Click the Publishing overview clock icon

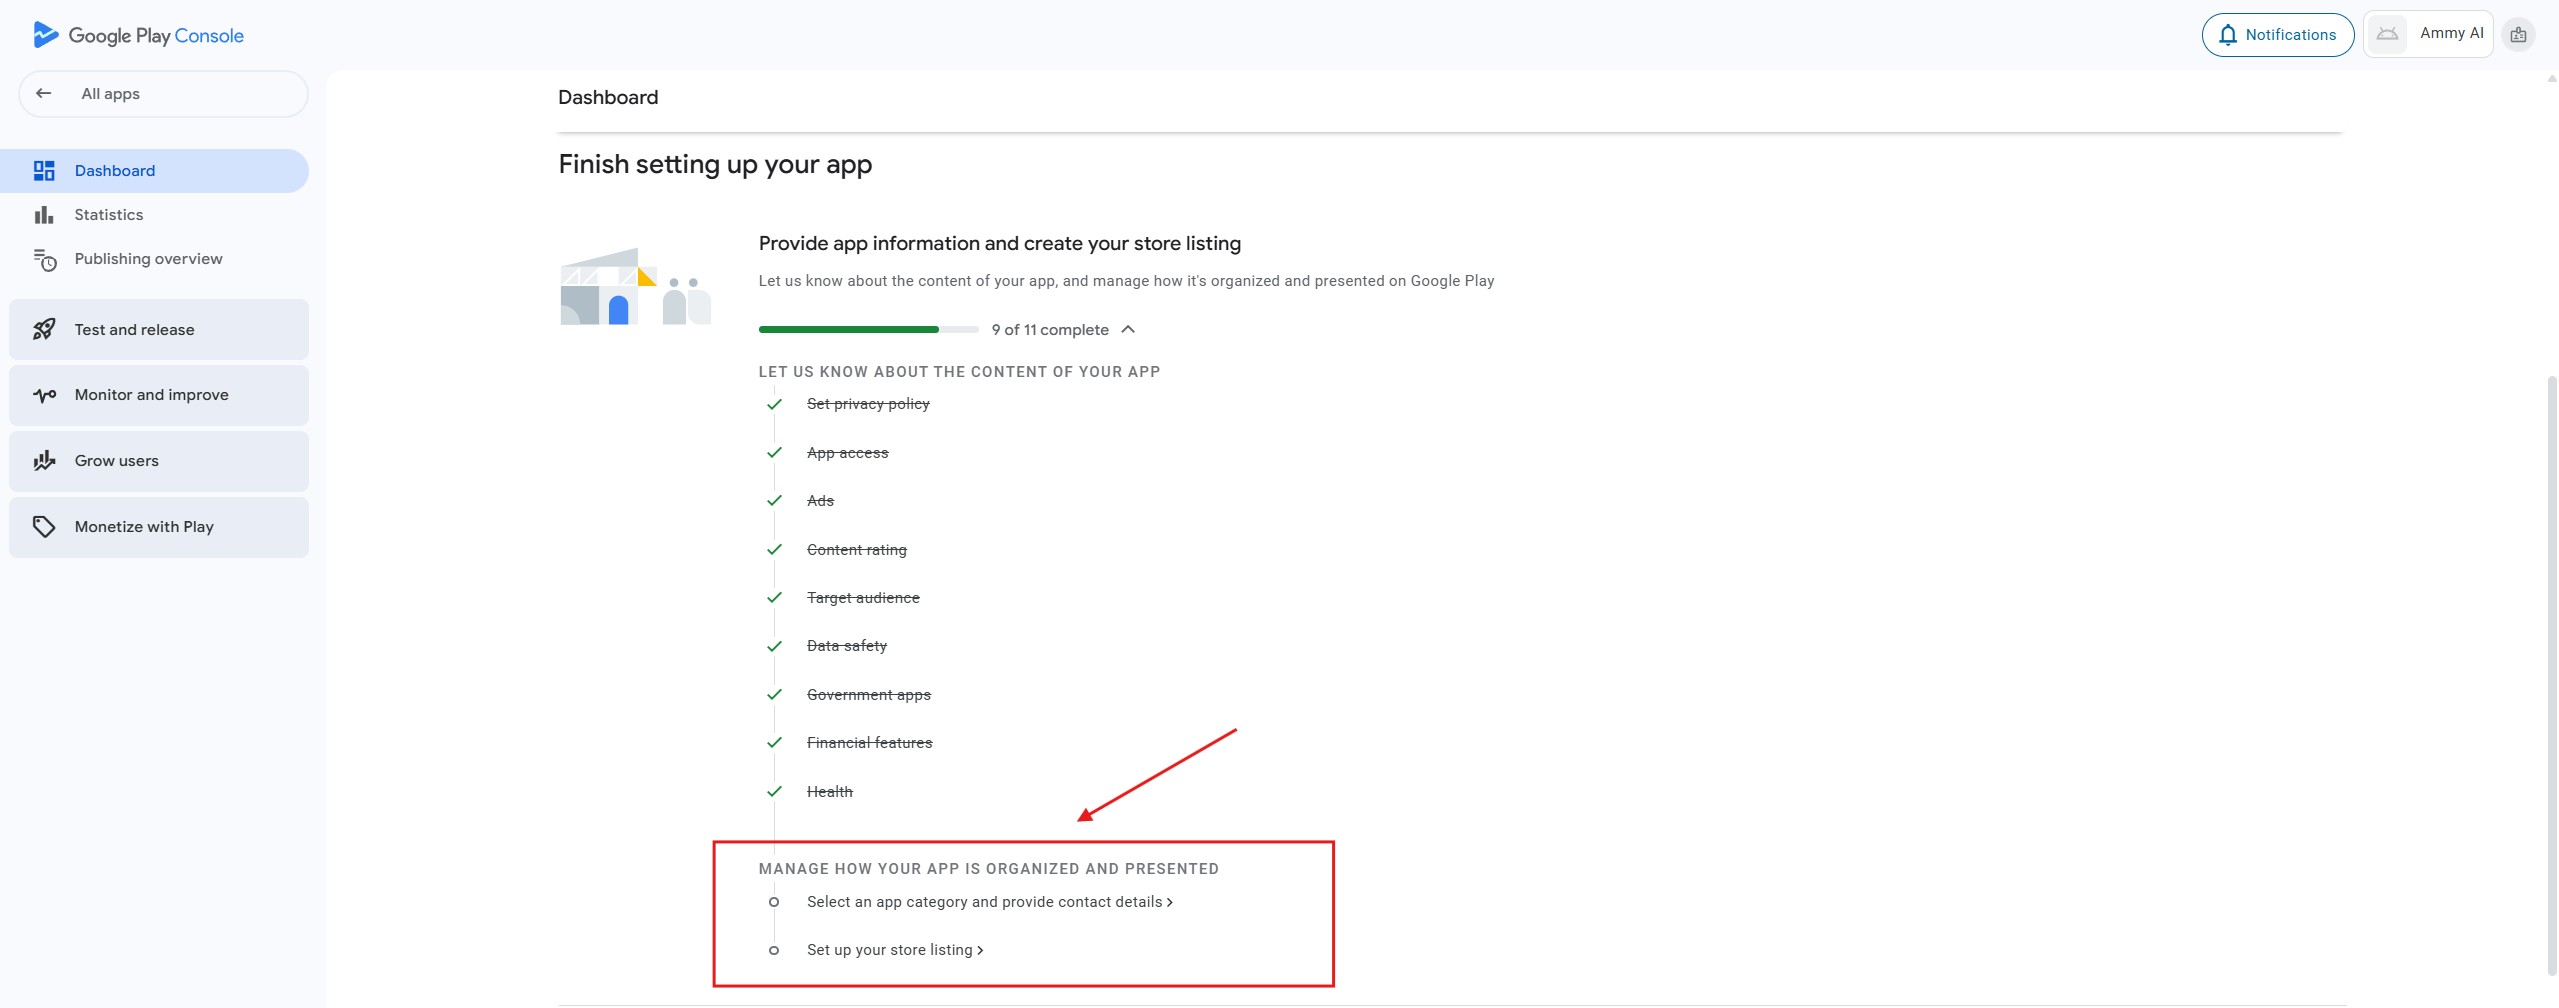[45, 260]
